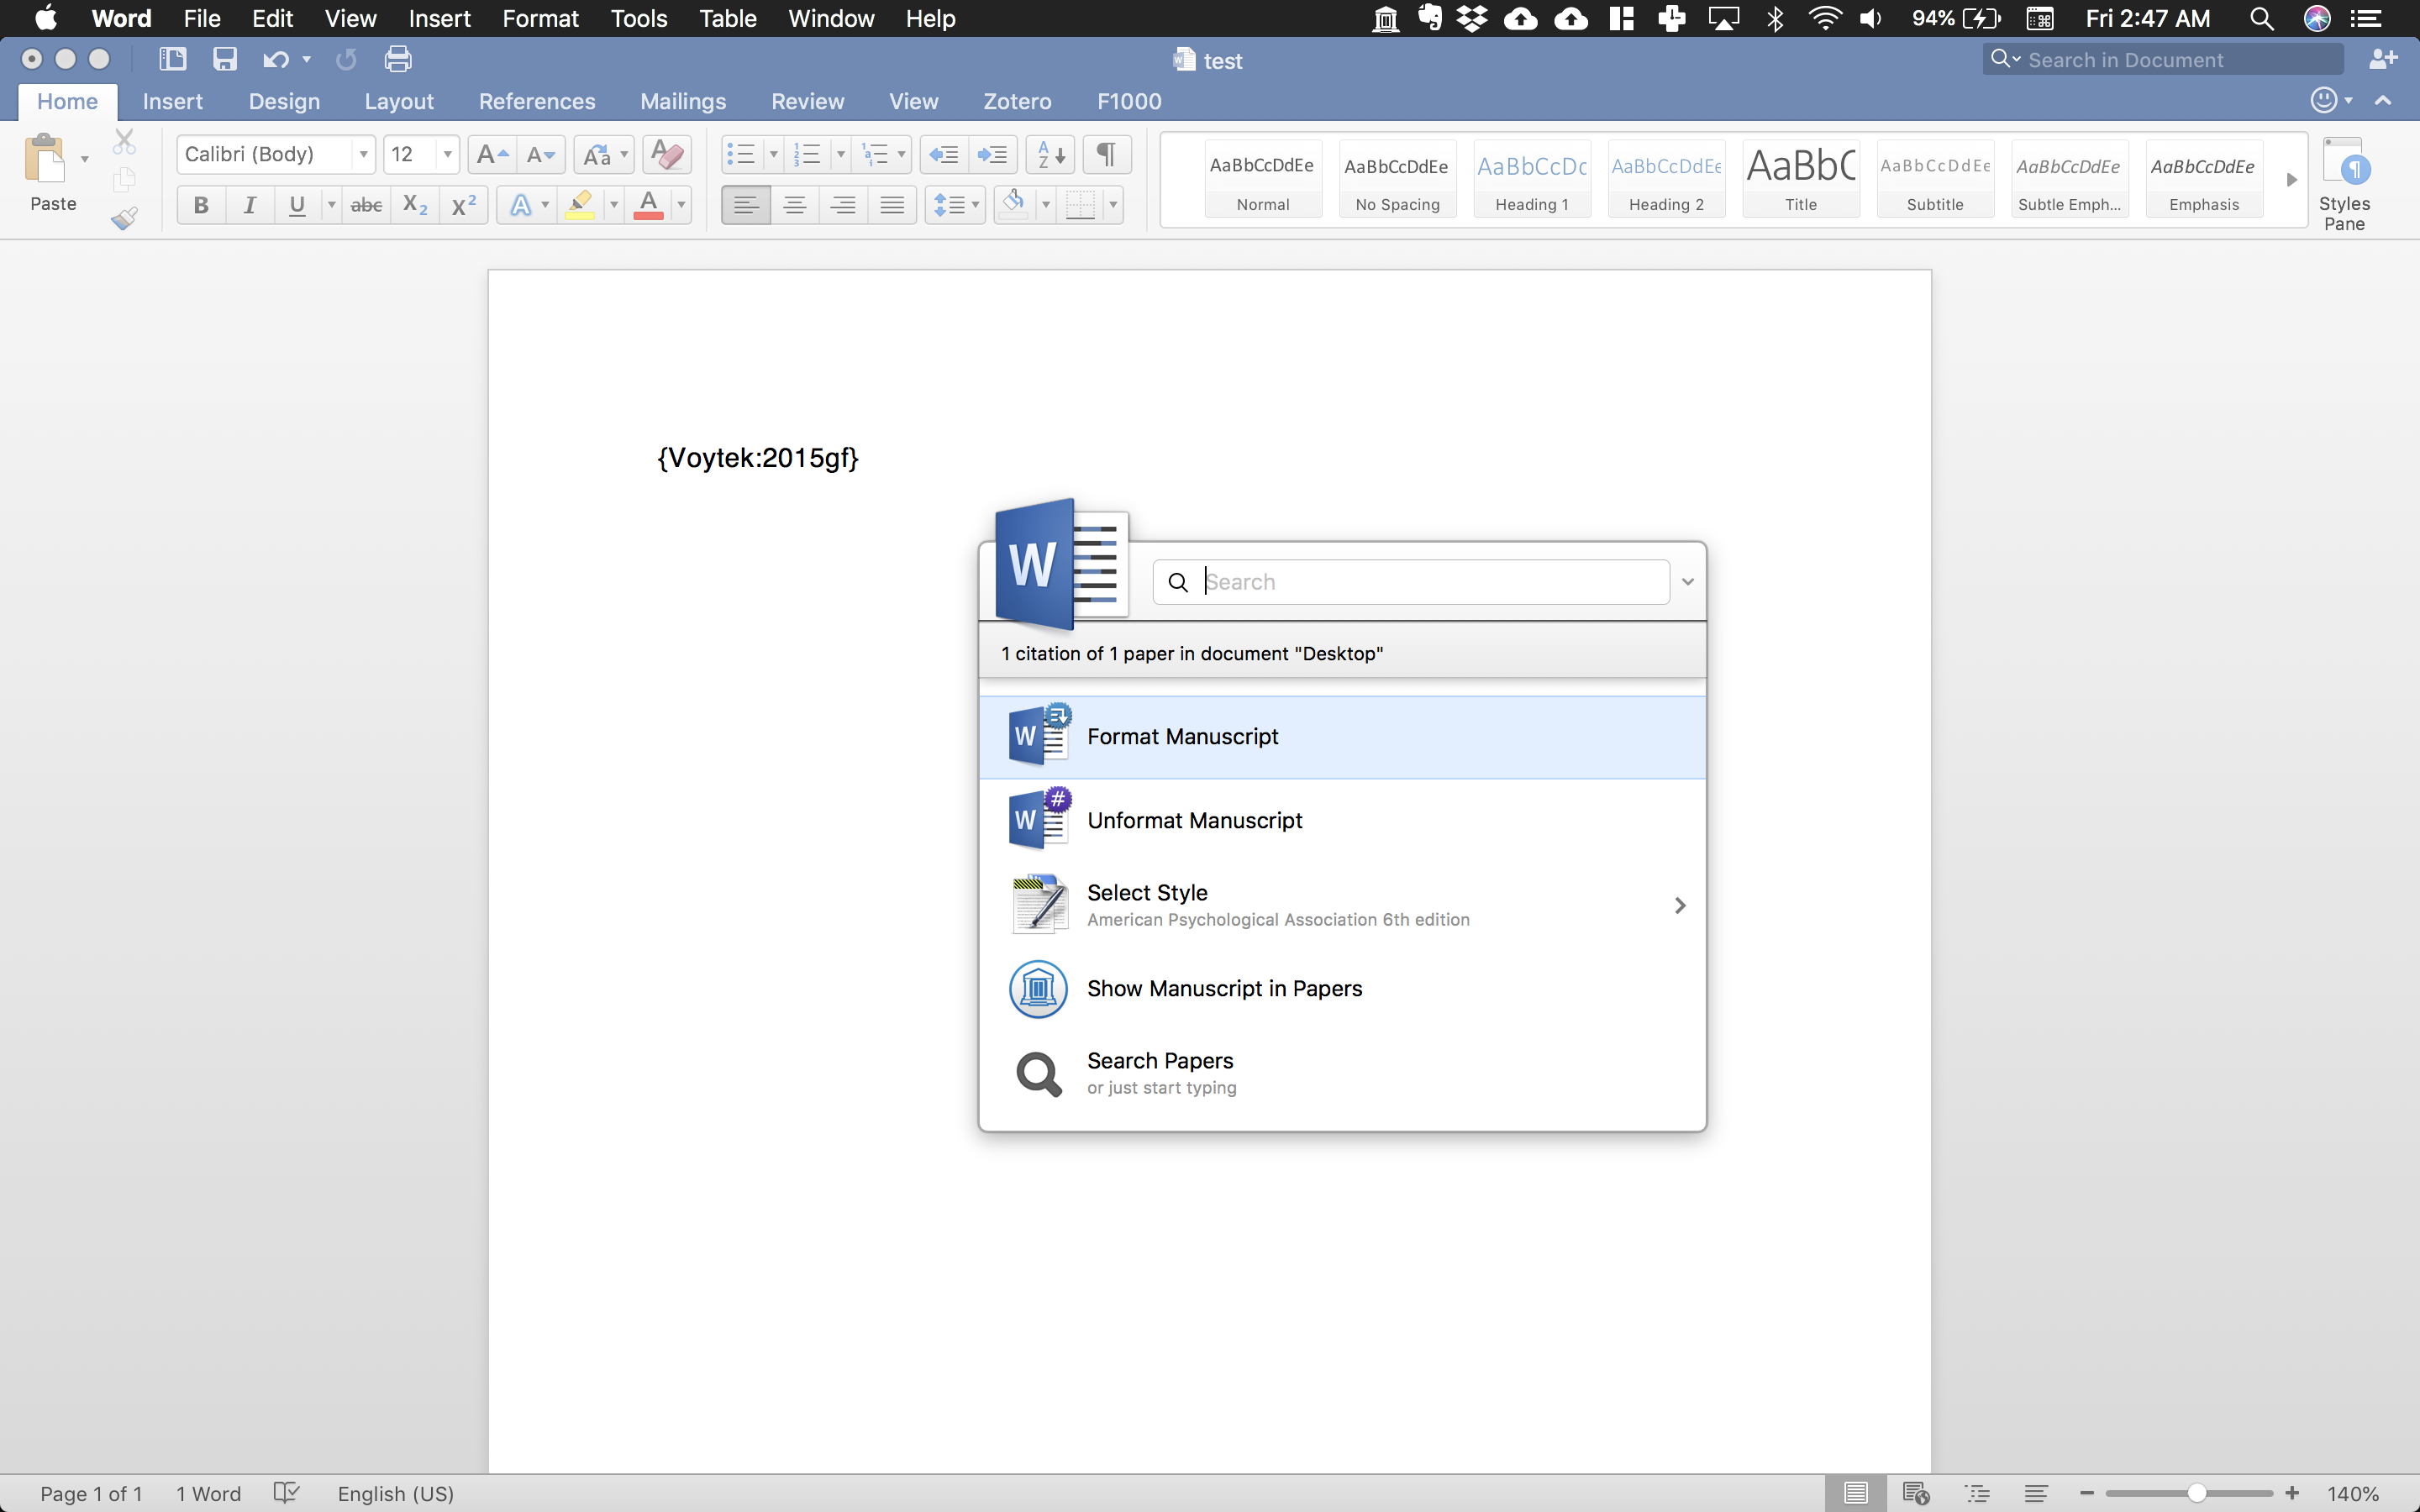
Task: Click the Copy icon below the Cut icon
Action: (x=124, y=180)
